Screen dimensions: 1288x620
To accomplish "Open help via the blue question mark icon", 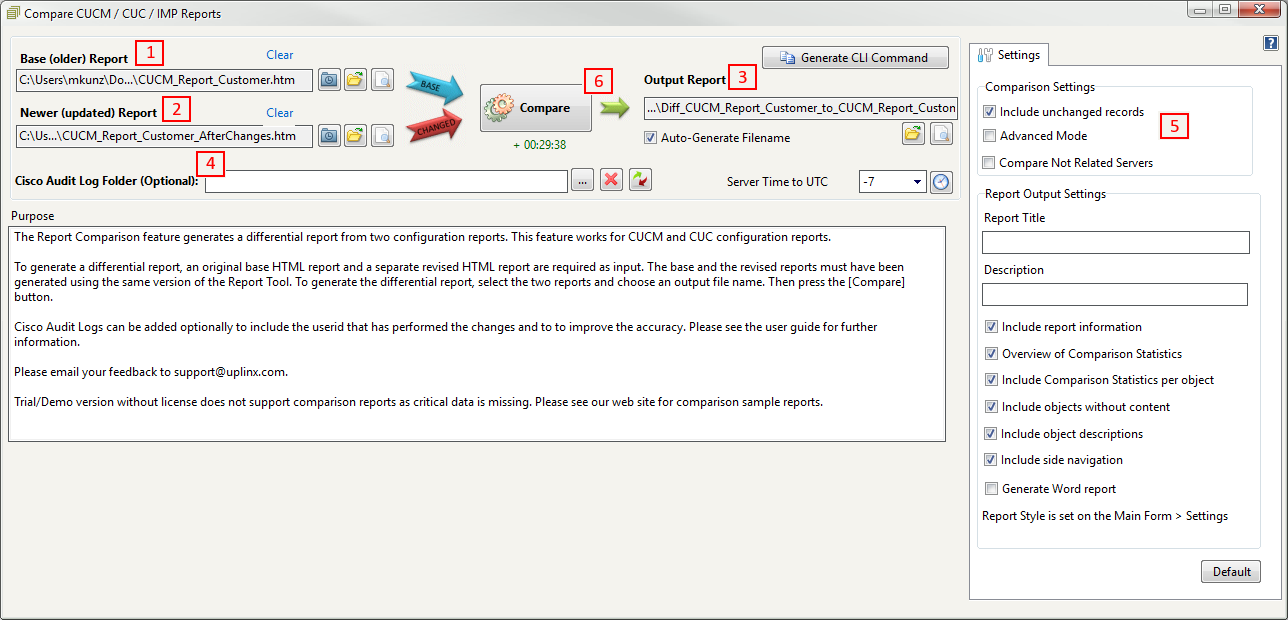I will click(1270, 43).
